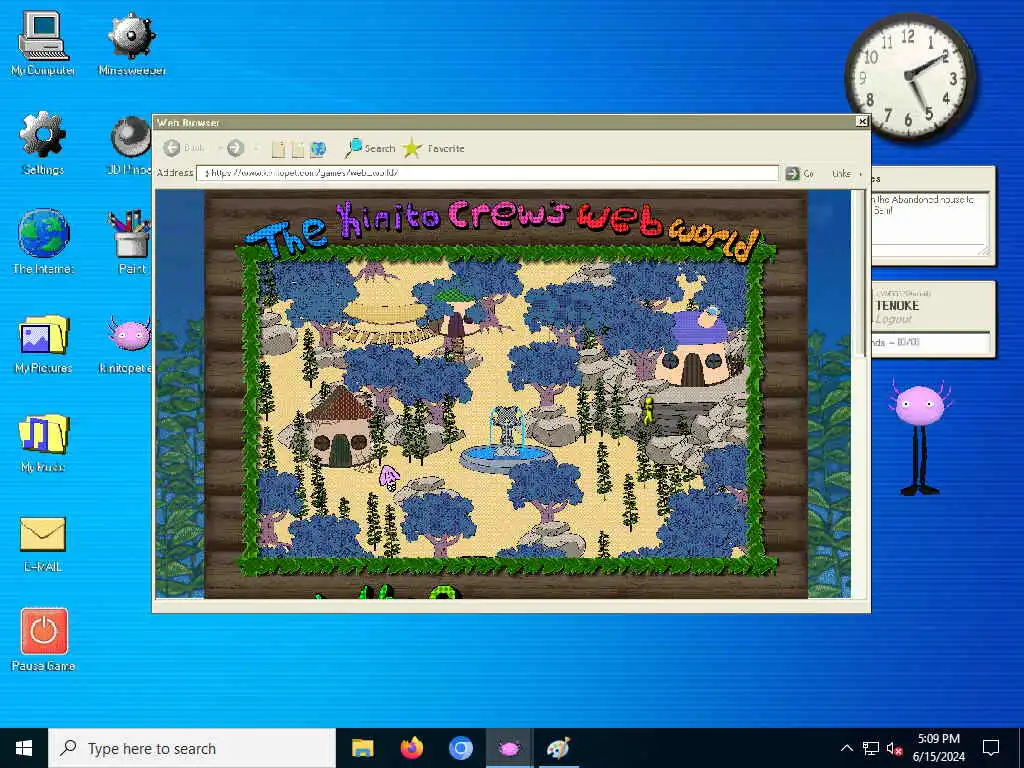Click the fountain in the map center
Viewport: 1024px width, 768px height.
(505, 439)
